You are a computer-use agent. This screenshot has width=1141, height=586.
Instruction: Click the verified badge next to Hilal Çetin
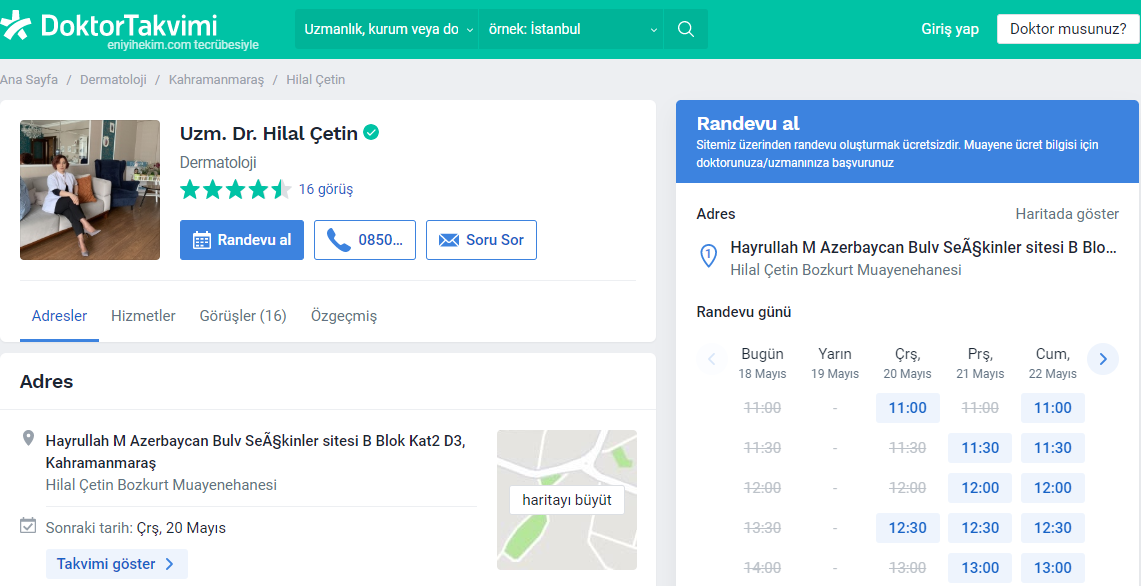(371, 132)
